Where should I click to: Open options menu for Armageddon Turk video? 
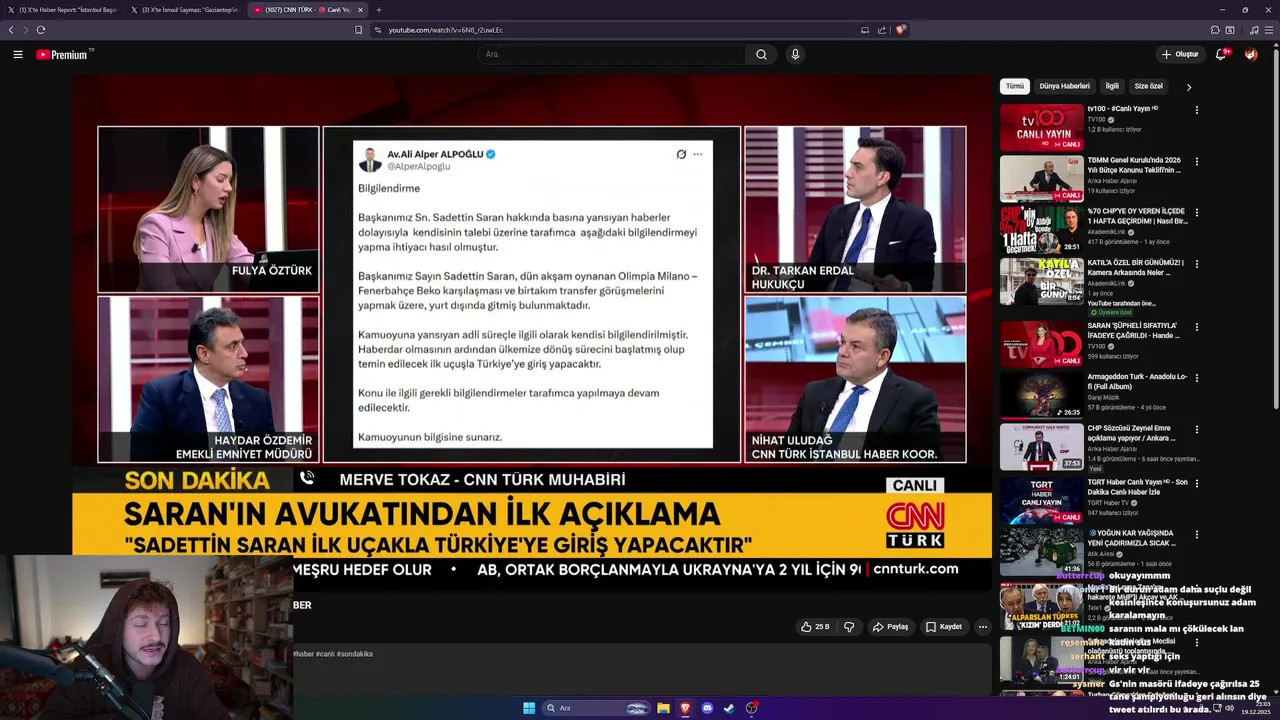click(1196, 378)
